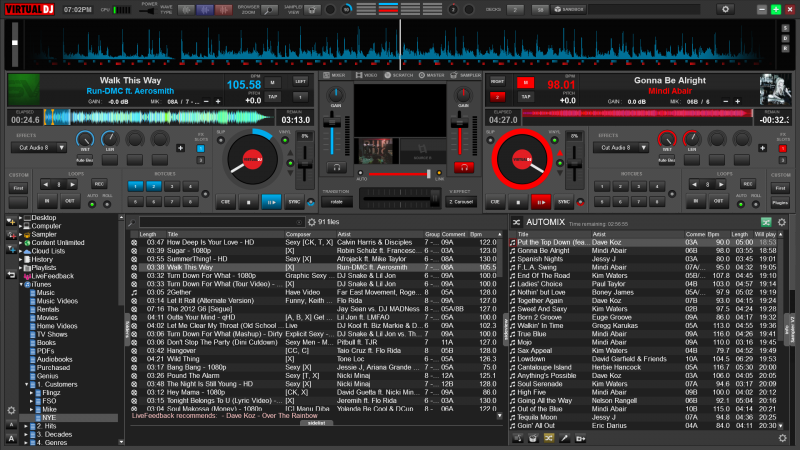Image resolution: width=800 pixels, height=450 pixels.
Task: Open the sidebar settings gear at bottom-left
Action: (x=11, y=410)
